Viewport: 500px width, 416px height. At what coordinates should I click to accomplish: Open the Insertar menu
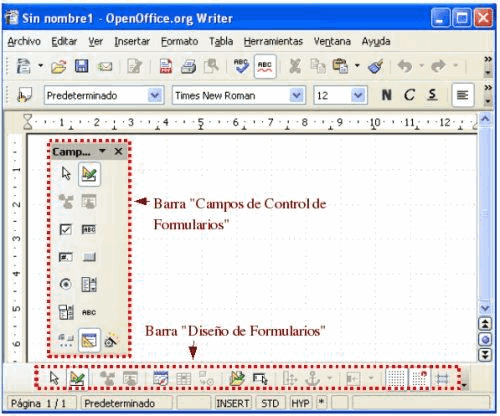coord(132,41)
